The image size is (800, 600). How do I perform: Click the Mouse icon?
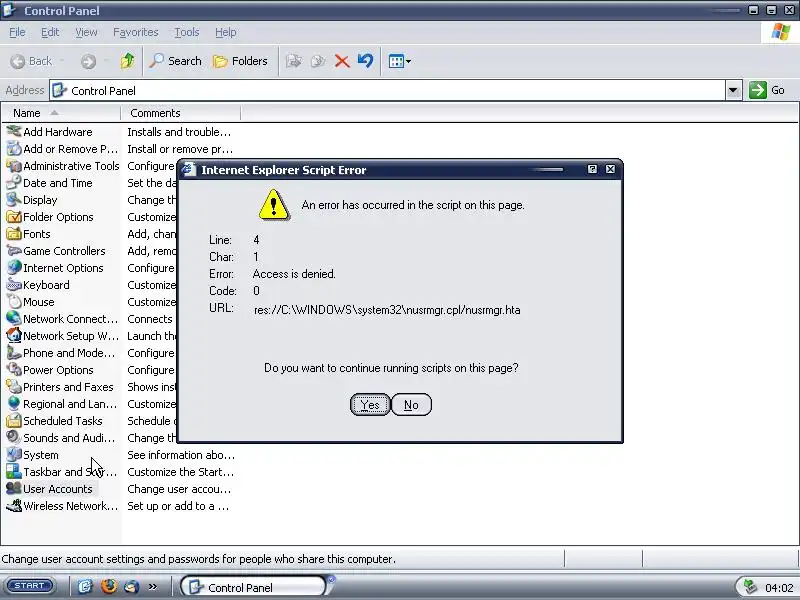pos(14,302)
